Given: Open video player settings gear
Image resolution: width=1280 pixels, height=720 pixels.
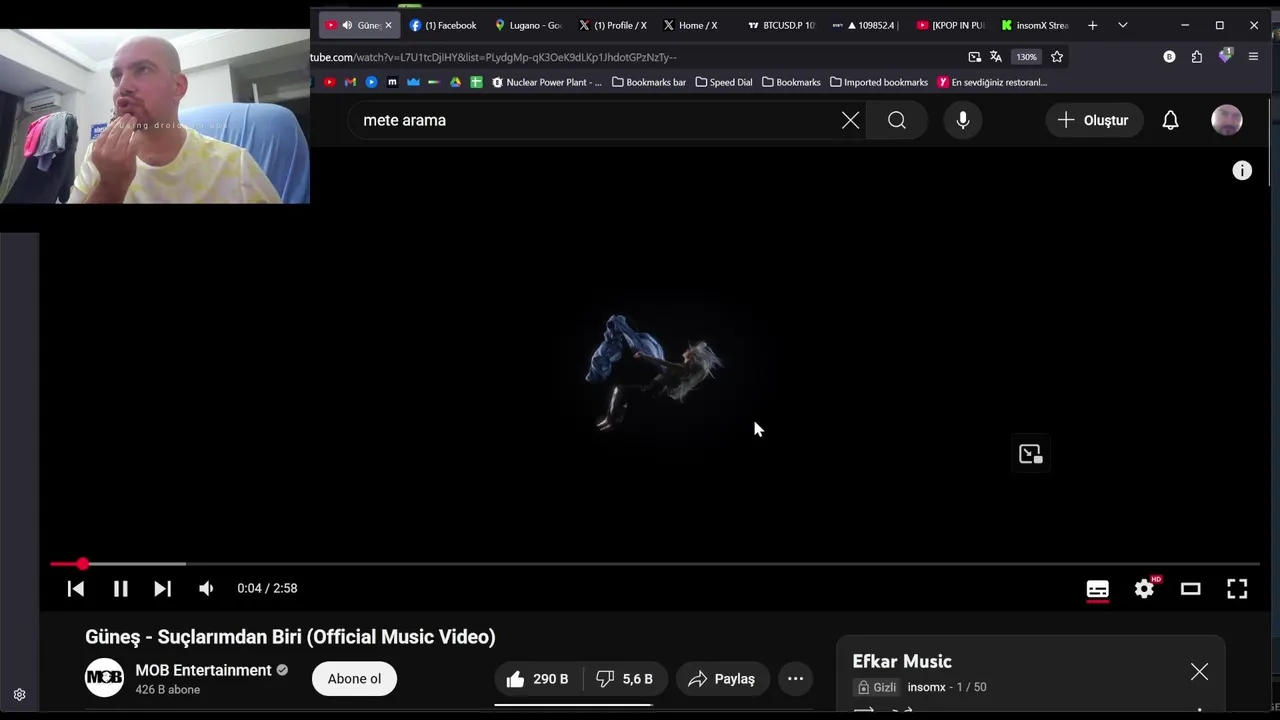Looking at the screenshot, I should [x=1145, y=589].
